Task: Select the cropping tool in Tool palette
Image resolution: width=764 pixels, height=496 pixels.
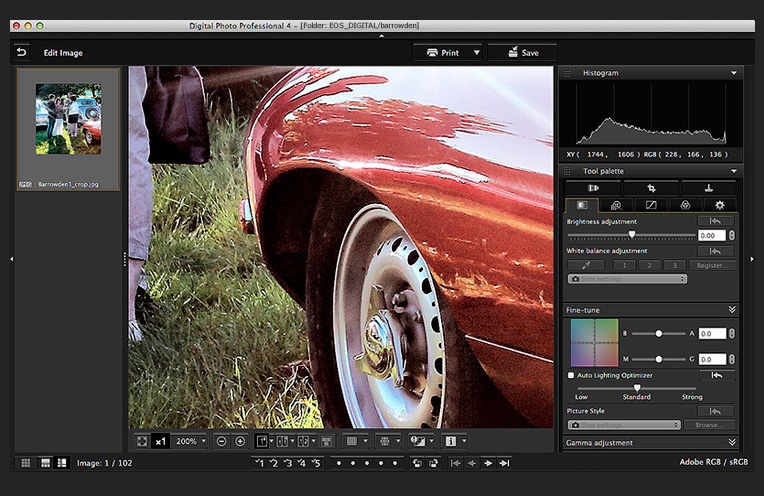Action: (x=652, y=188)
